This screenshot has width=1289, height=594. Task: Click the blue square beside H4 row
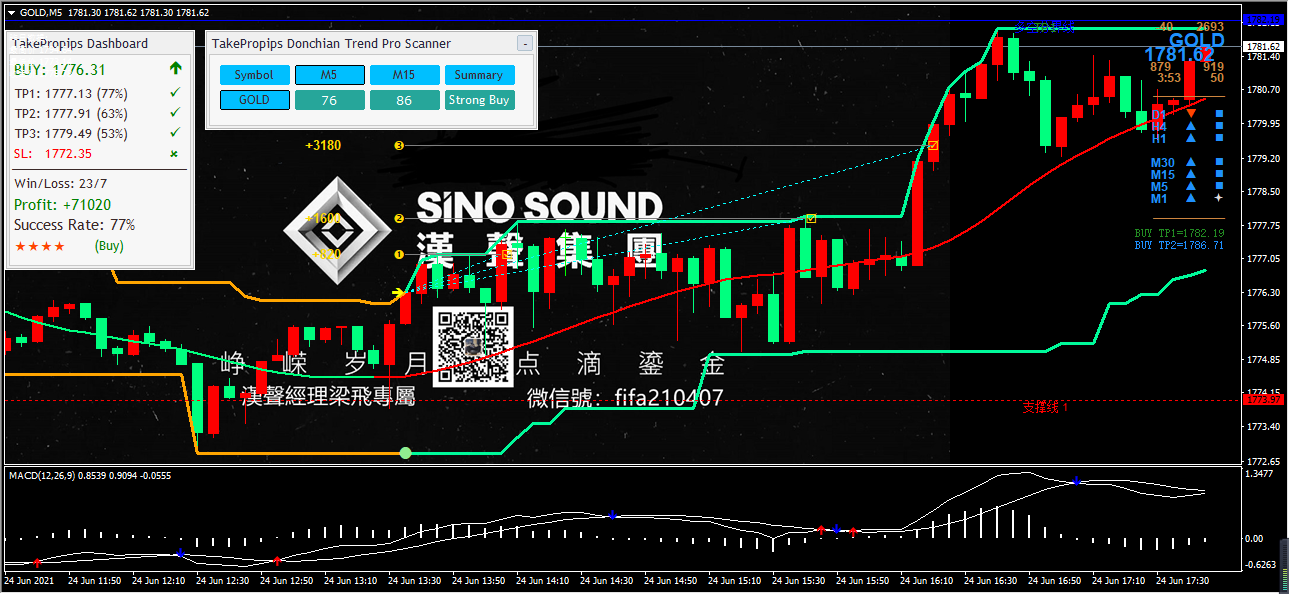(1219, 127)
